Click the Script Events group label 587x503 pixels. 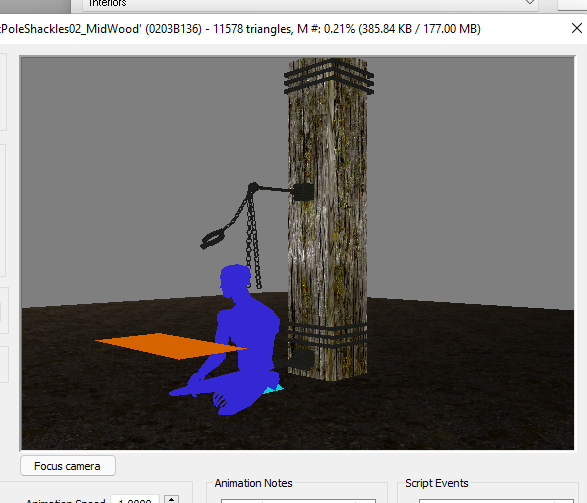(437, 483)
